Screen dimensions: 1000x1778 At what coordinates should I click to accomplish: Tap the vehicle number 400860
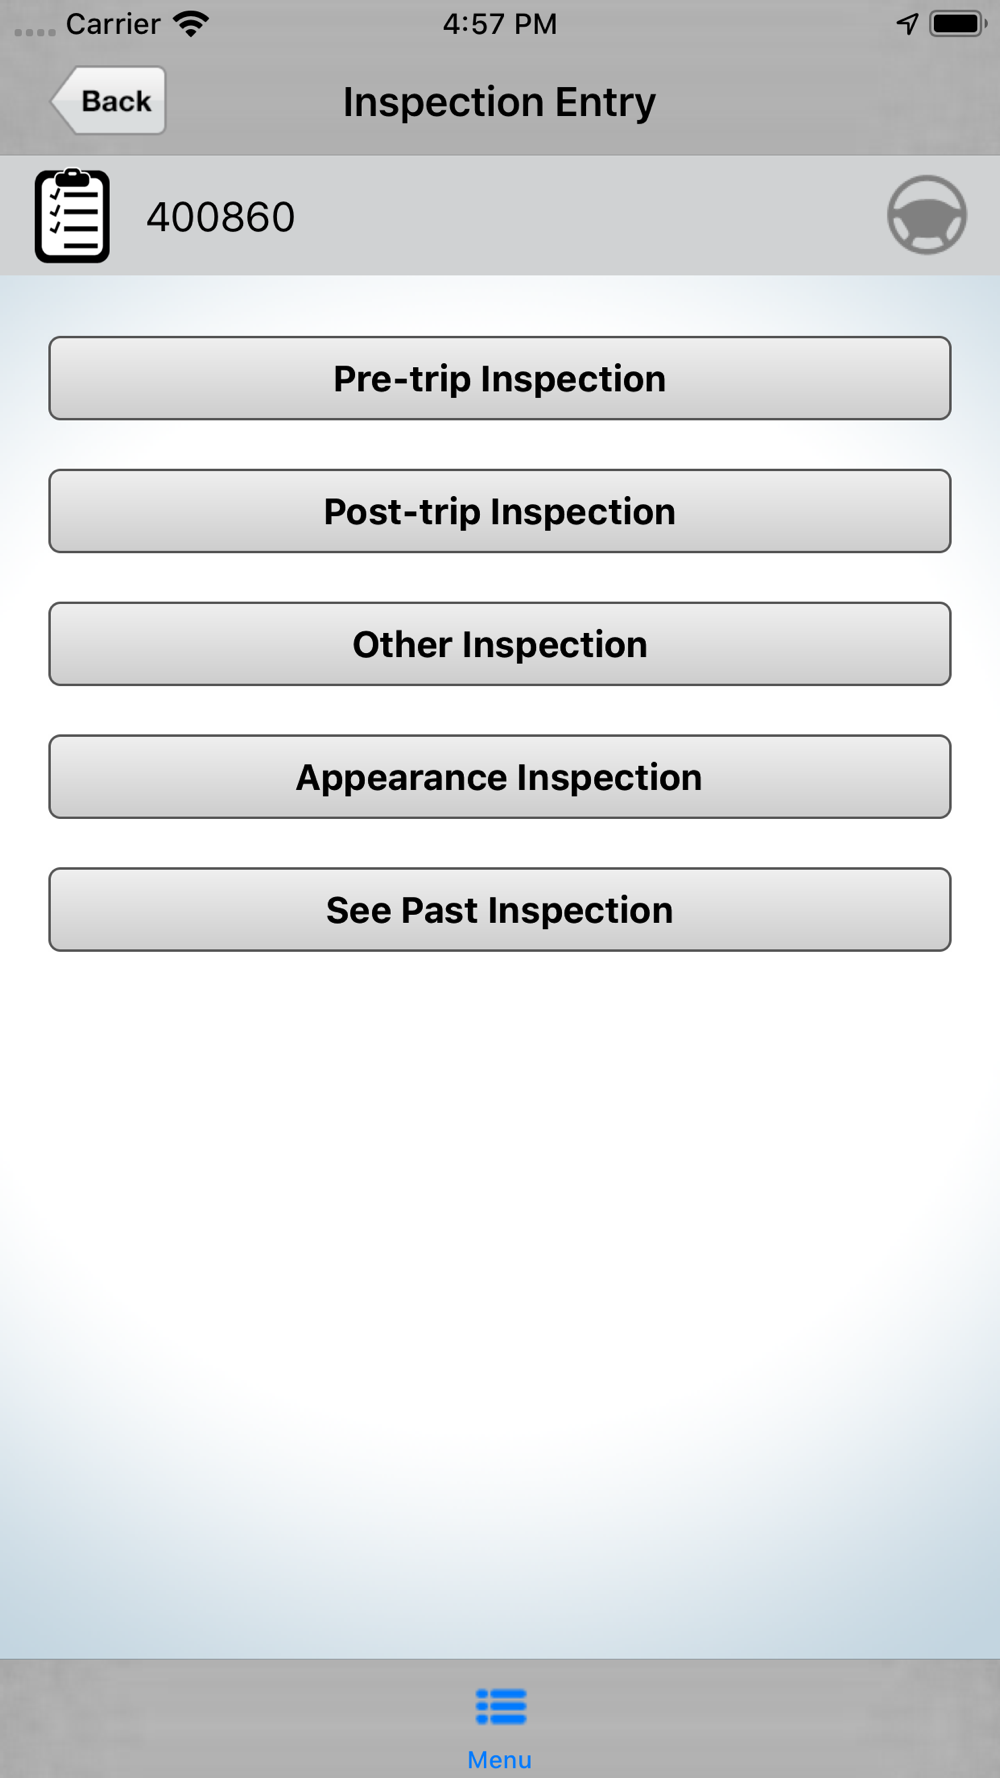pyautogui.click(x=221, y=217)
